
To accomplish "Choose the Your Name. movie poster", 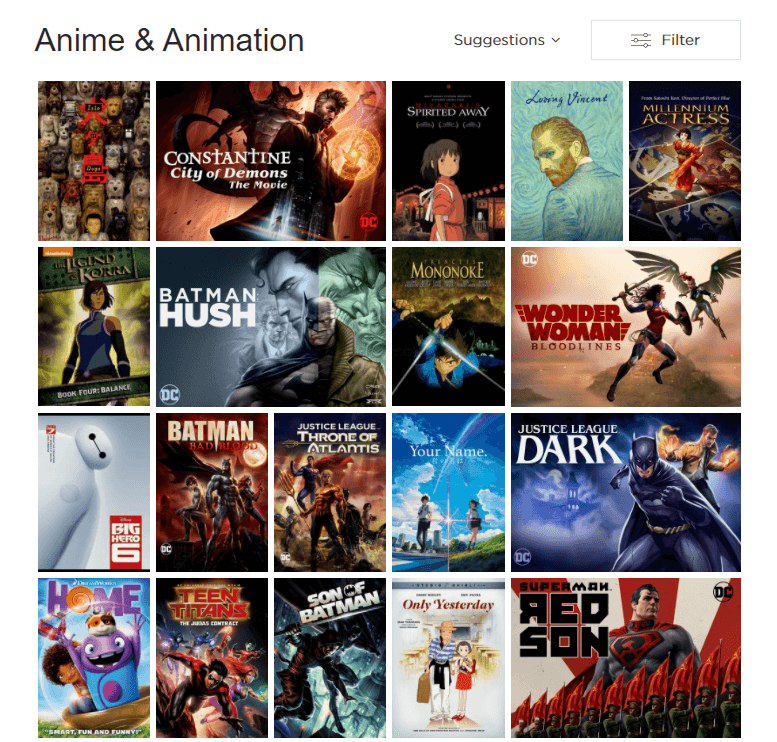I will point(448,492).
